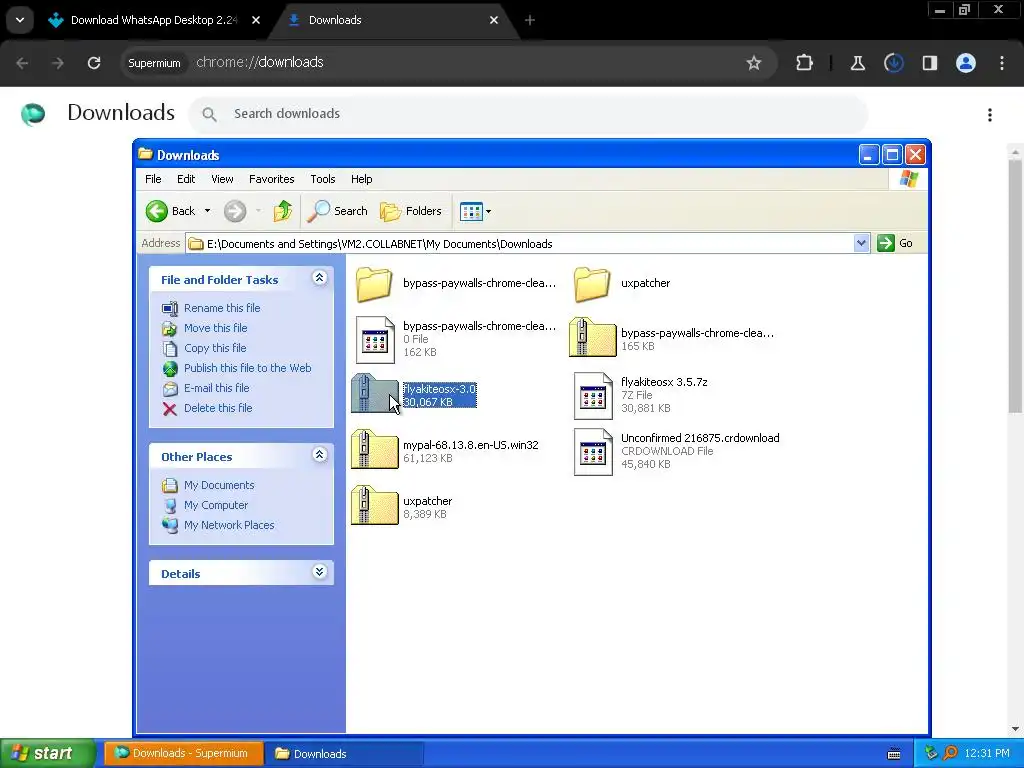Screen dimensions: 1024x768
Task: Open the Explorer Search magnifier
Action: click(x=319, y=211)
